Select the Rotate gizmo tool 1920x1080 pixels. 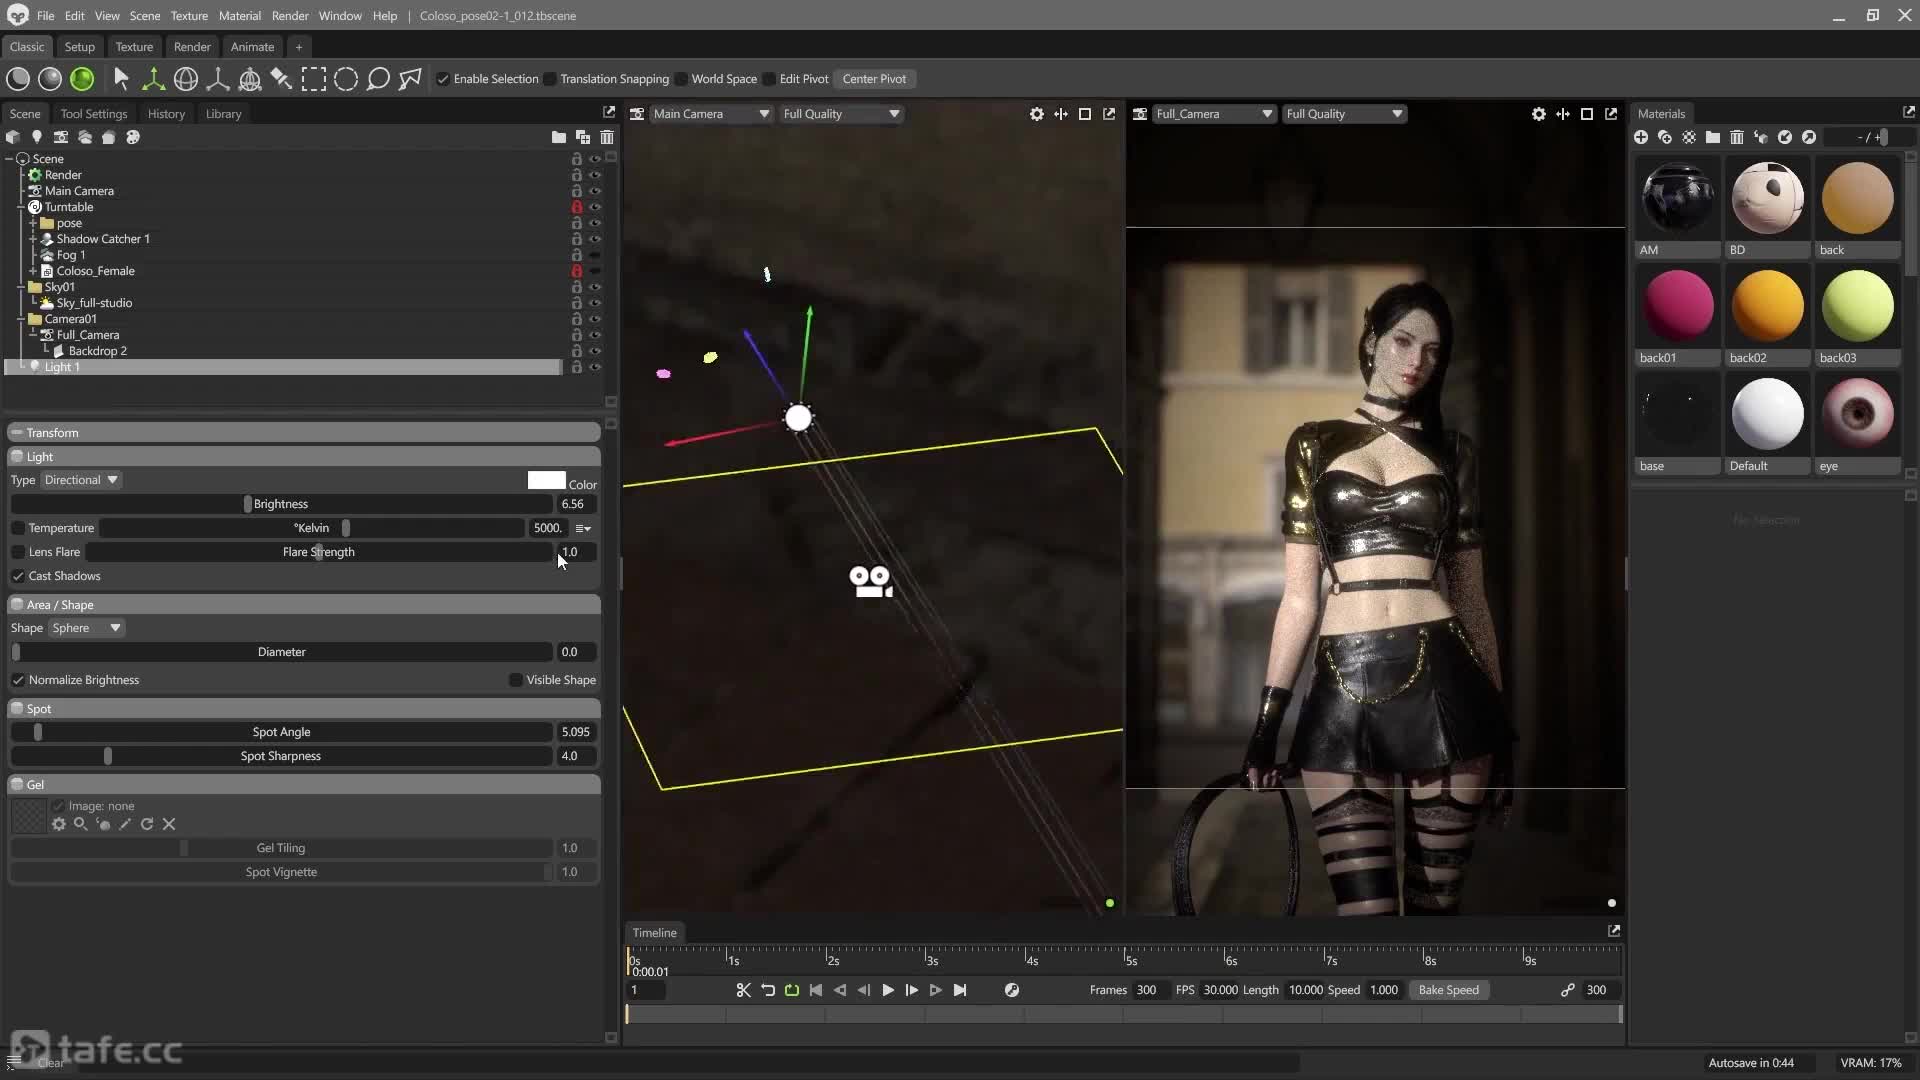click(186, 79)
